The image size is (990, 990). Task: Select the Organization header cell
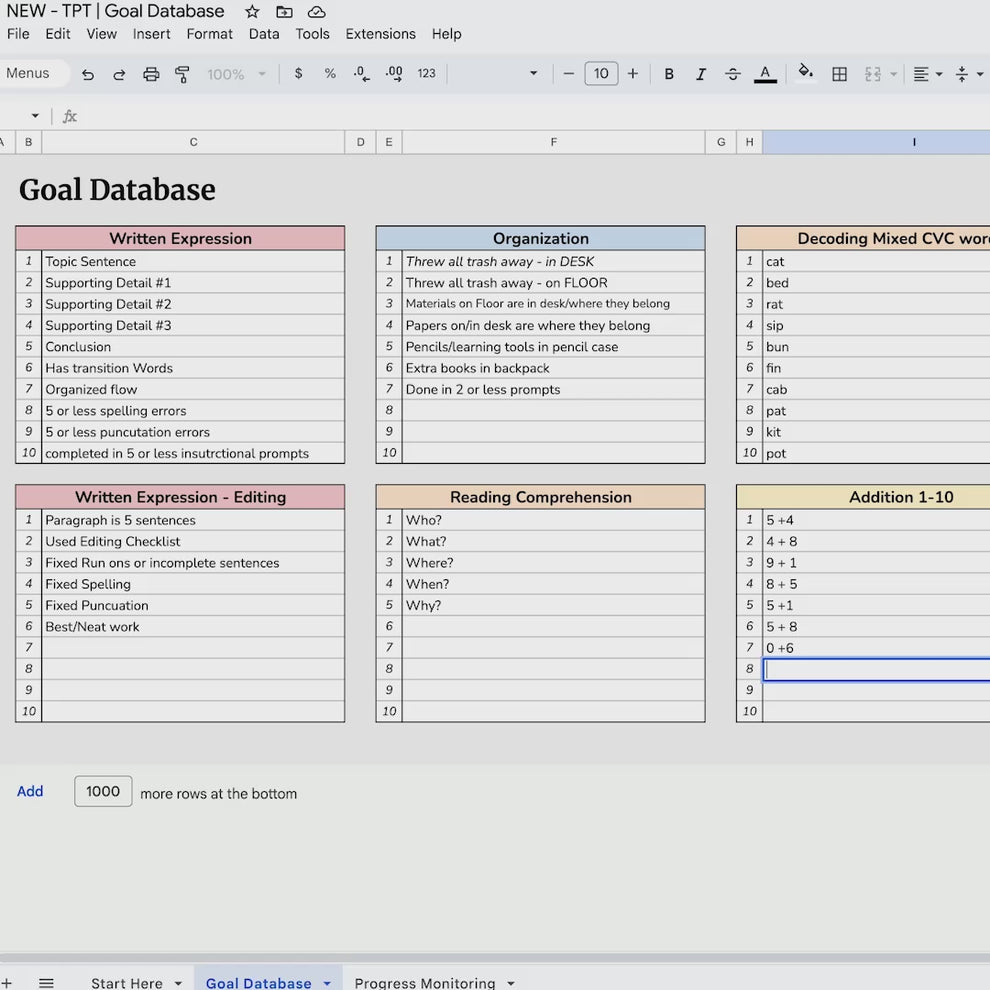point(540,238)
